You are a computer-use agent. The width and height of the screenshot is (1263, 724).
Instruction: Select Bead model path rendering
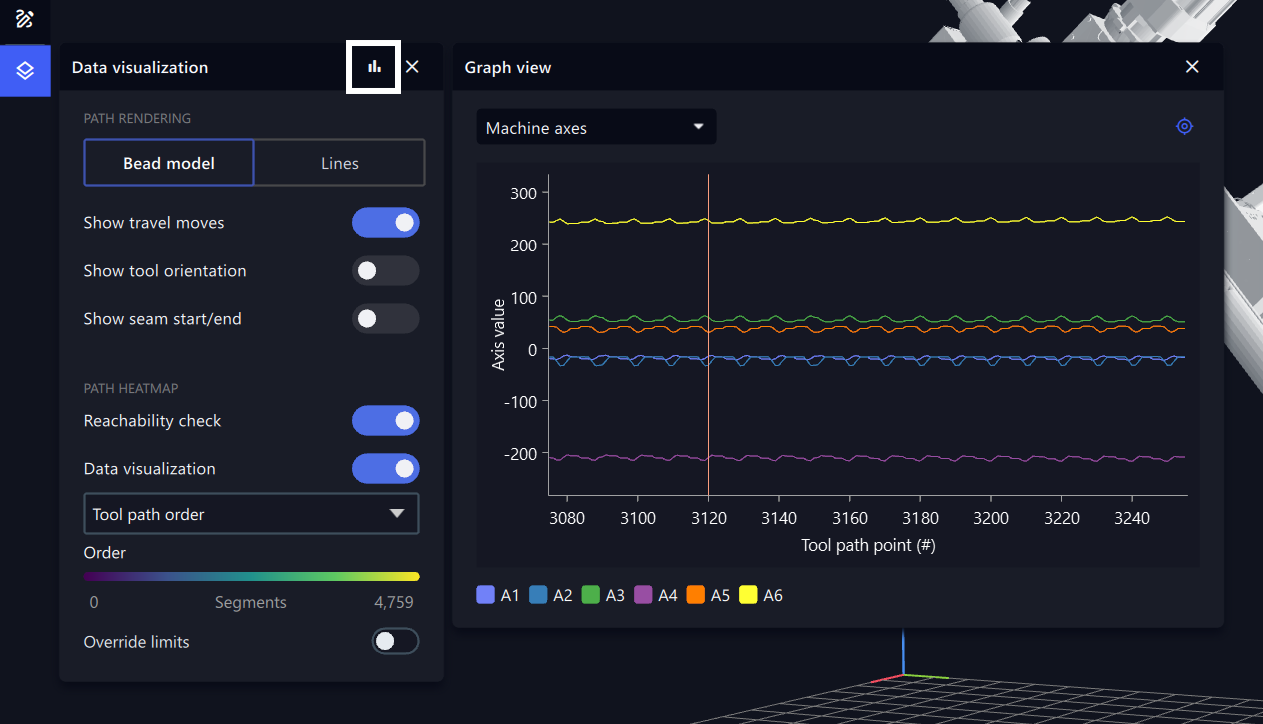pos(169,163)
